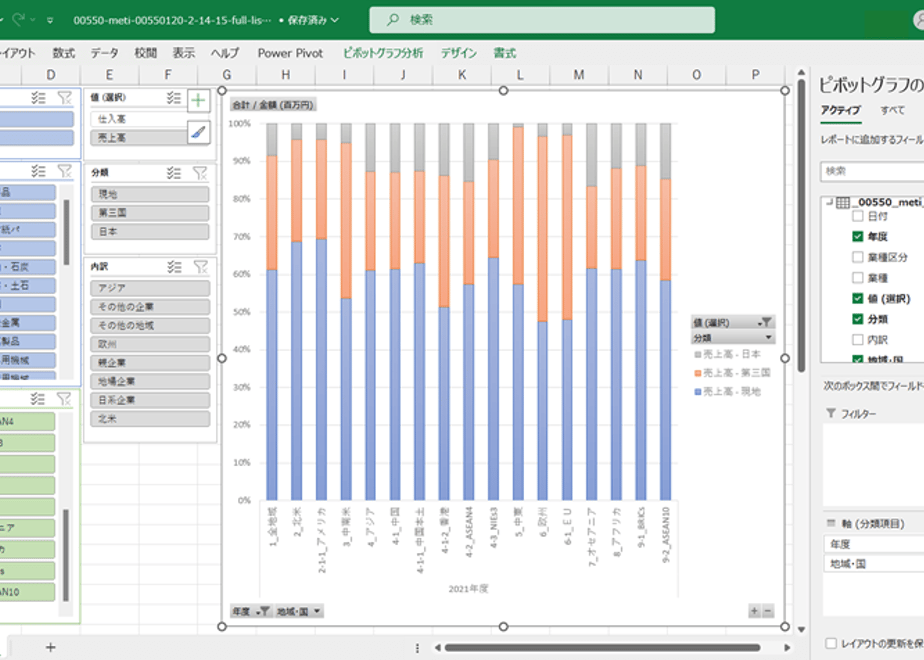The width and height of the screenshot is (924, 660).
Task: Add a new sheet with the plus button
Action: coord(51,648)
